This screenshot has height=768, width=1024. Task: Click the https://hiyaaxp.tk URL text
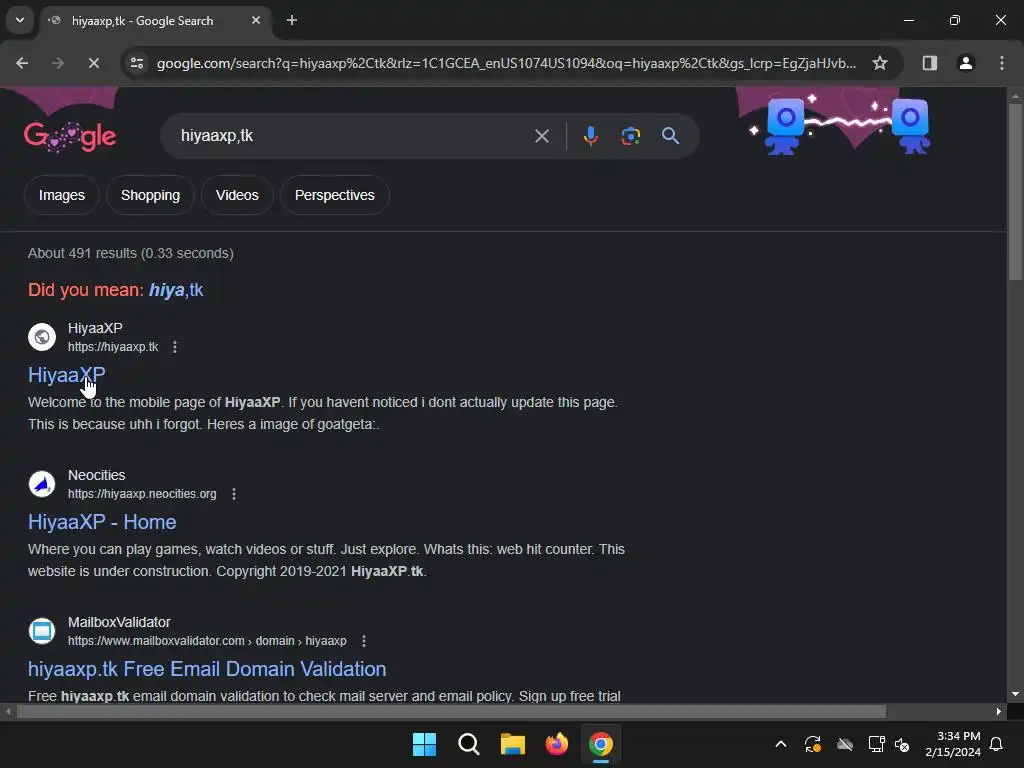tap(113, 347)
